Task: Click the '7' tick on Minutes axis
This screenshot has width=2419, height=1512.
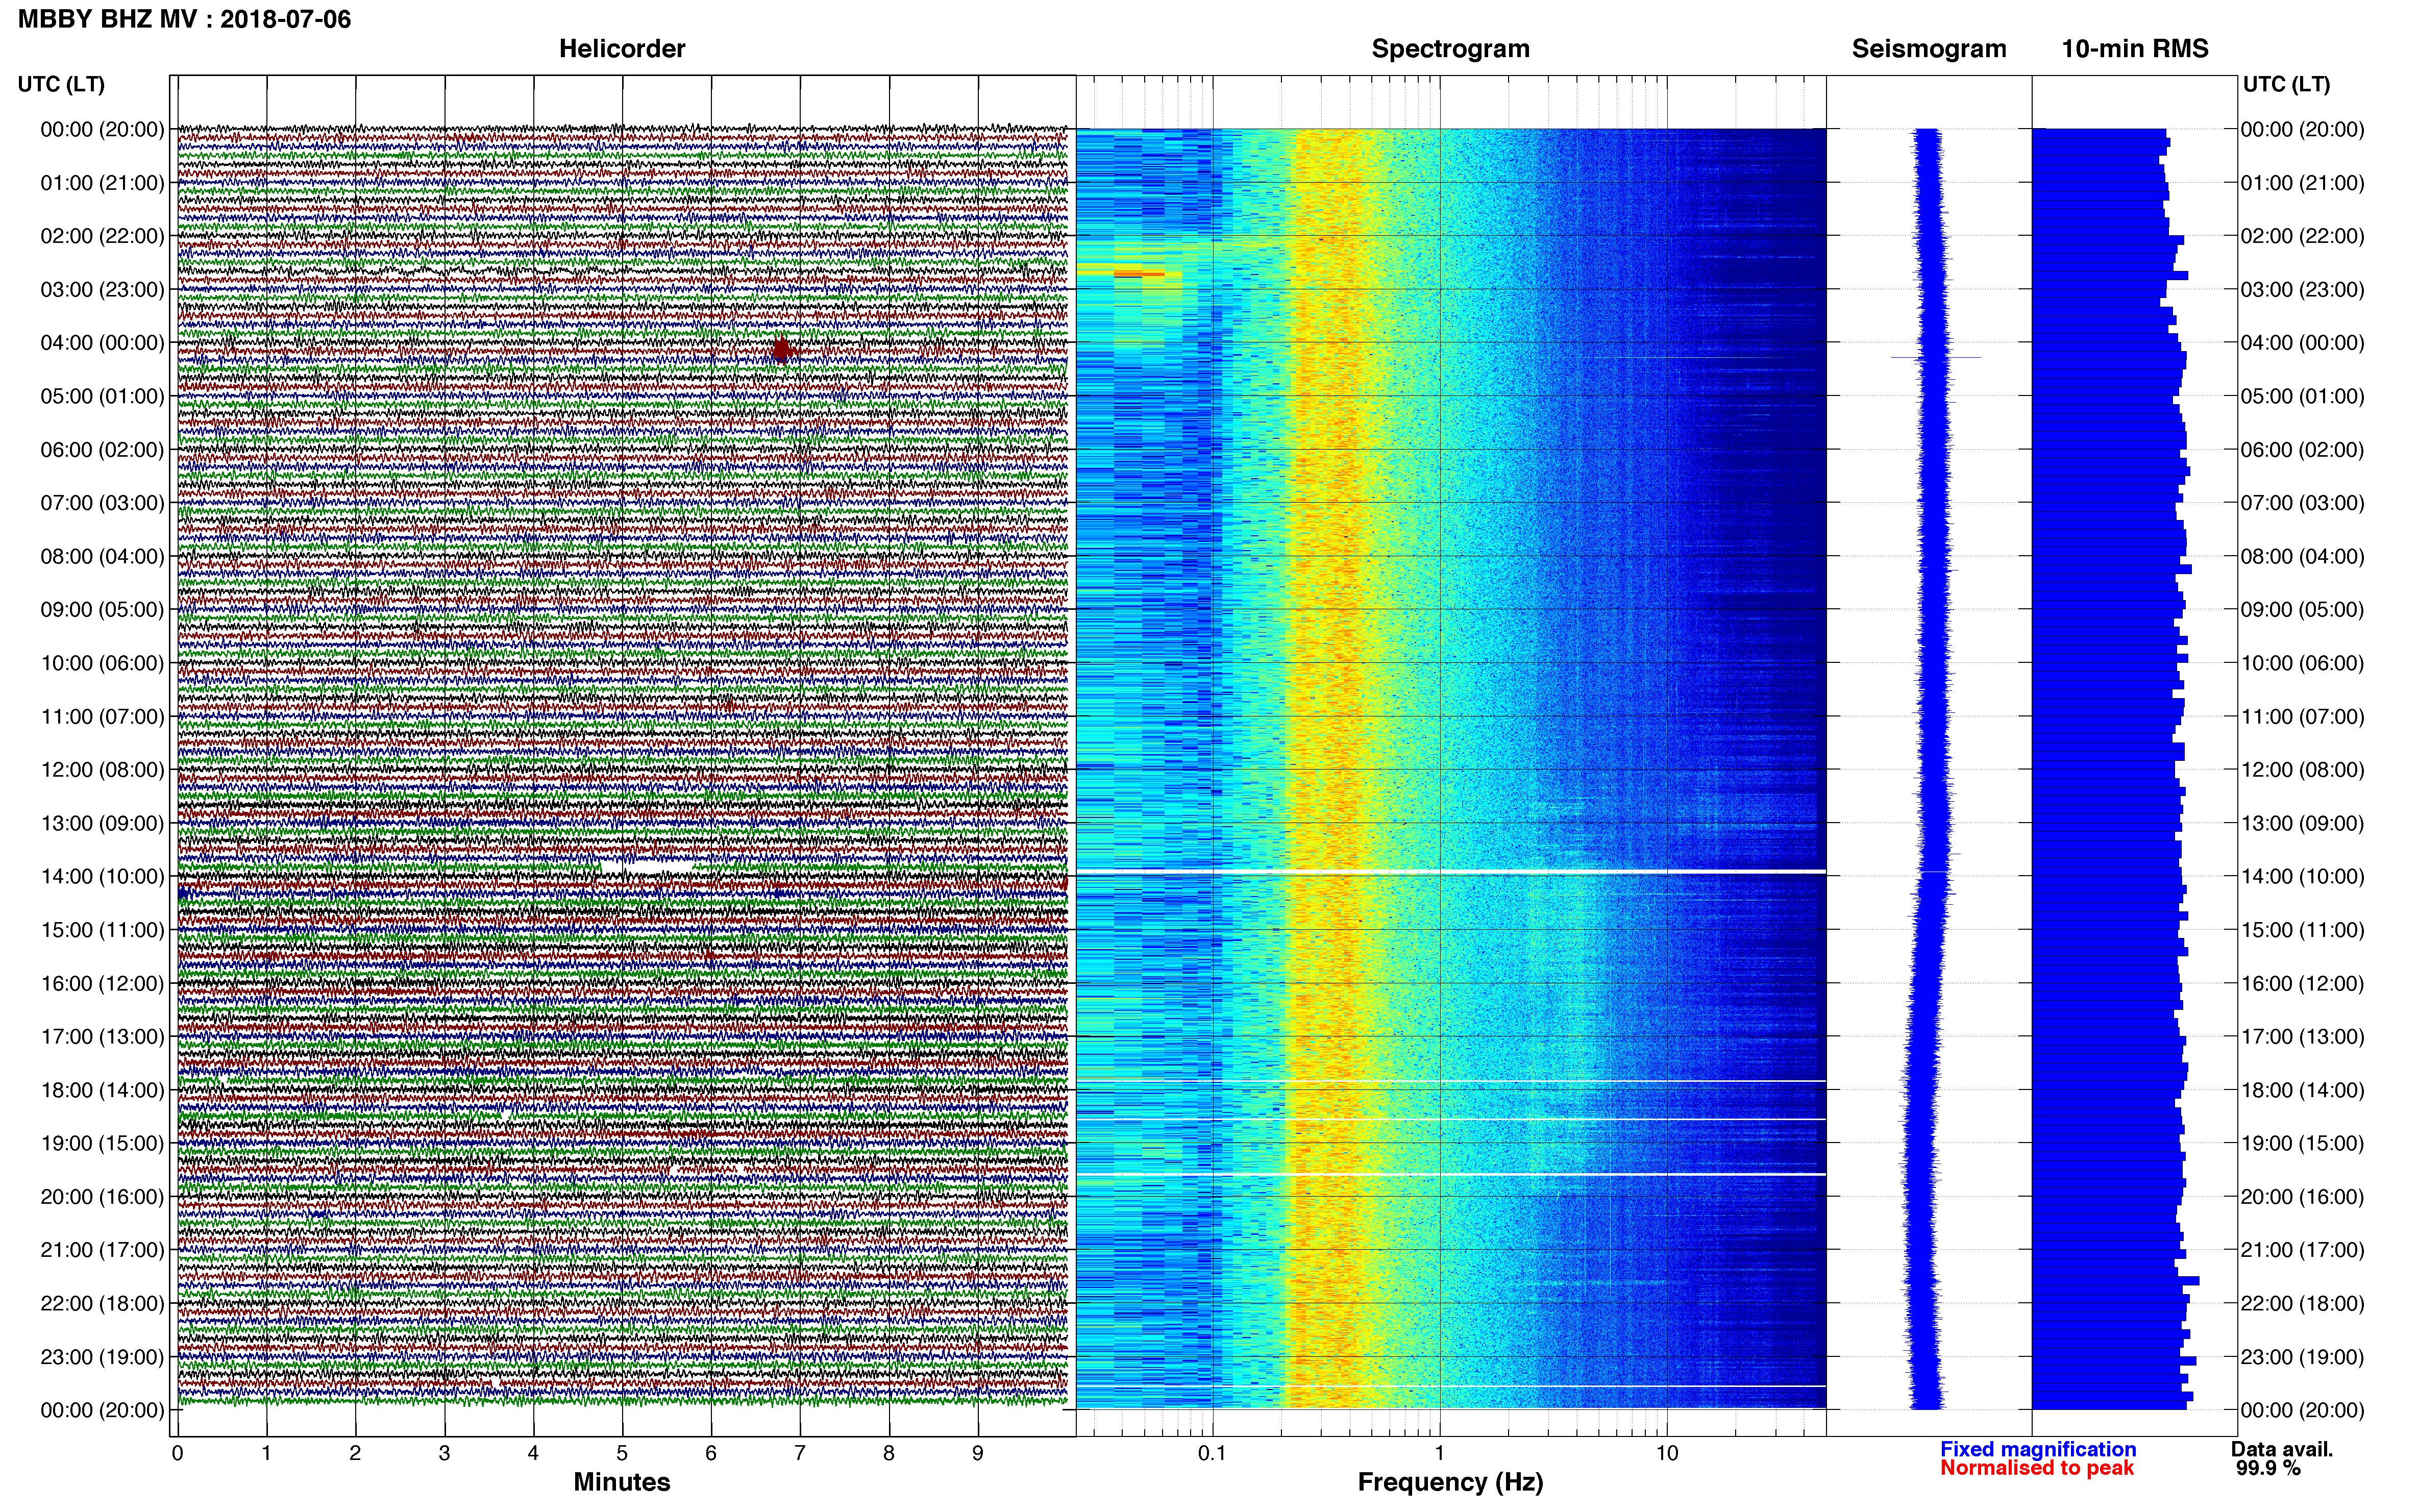Action: pos(800,1453)
